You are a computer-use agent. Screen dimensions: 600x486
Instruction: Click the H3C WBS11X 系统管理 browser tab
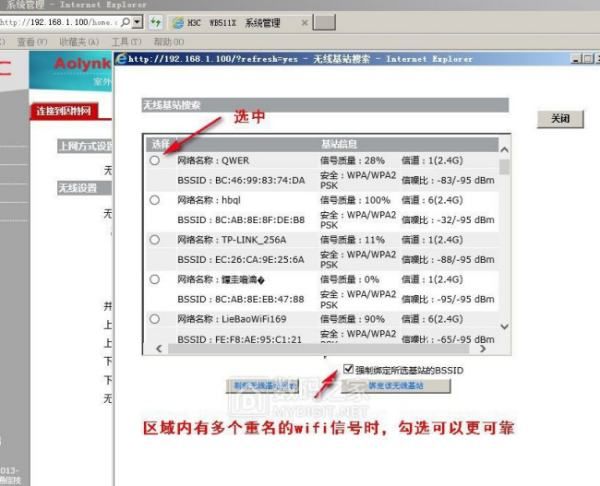coord(225,21)
